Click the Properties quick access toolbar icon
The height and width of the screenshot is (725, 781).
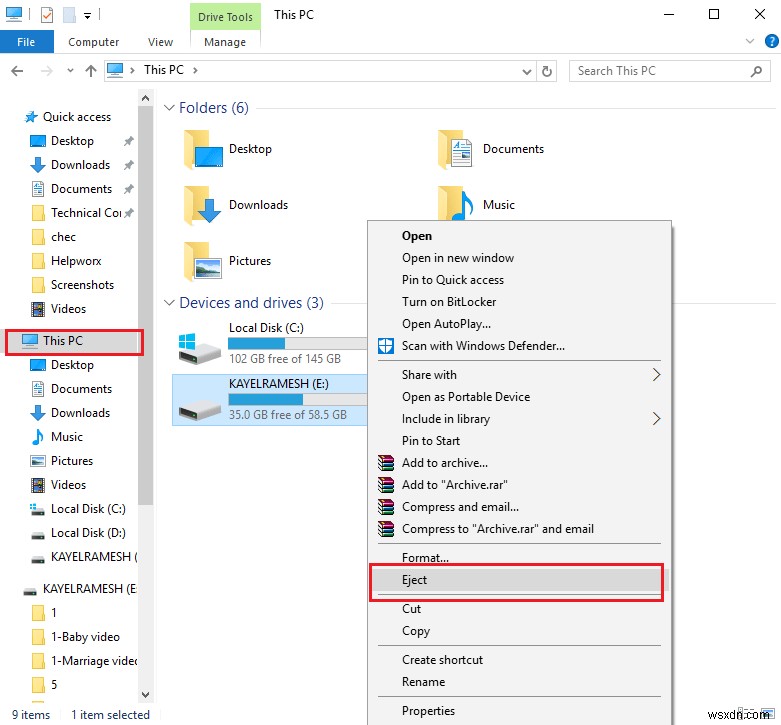(x=46, y=15)
